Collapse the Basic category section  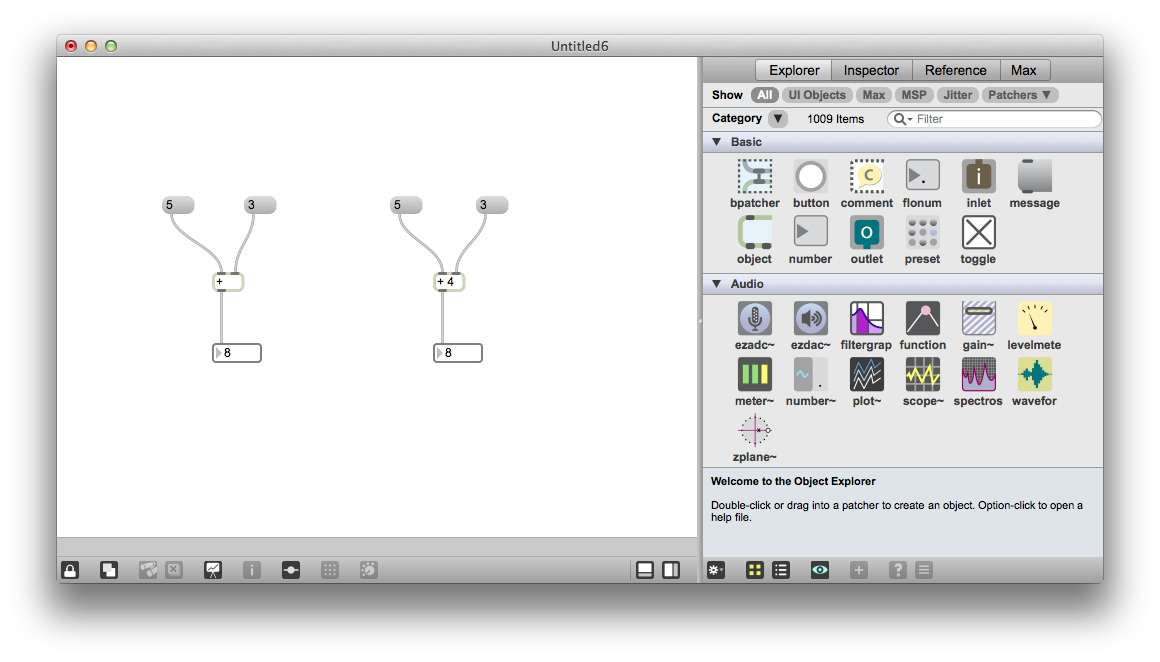(x=716, y=141)
